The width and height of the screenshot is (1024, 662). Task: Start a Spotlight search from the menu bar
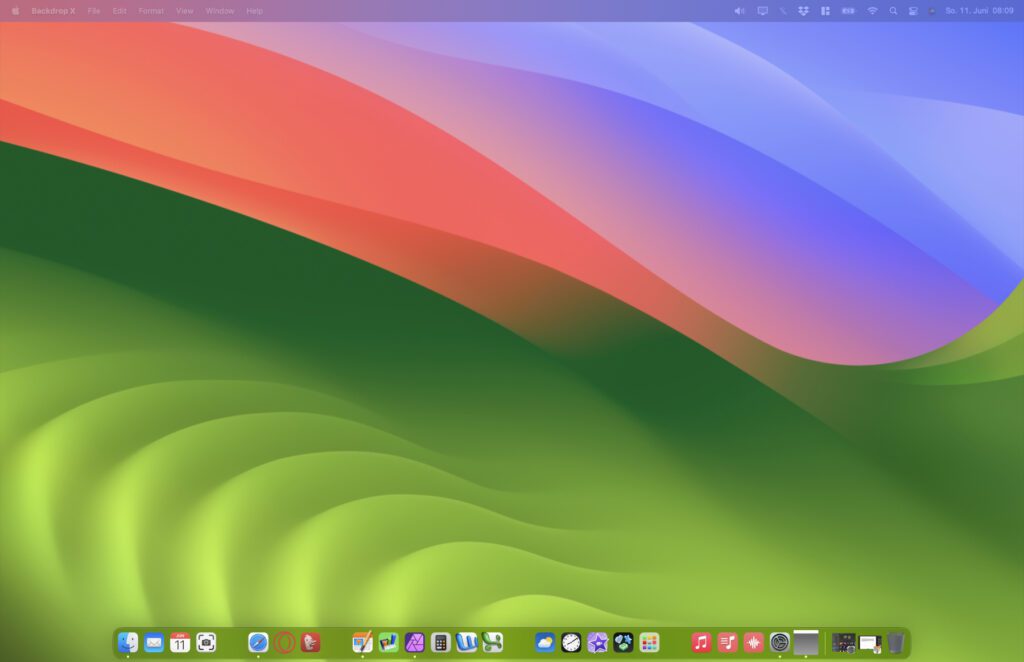click(x=892, y=11)
